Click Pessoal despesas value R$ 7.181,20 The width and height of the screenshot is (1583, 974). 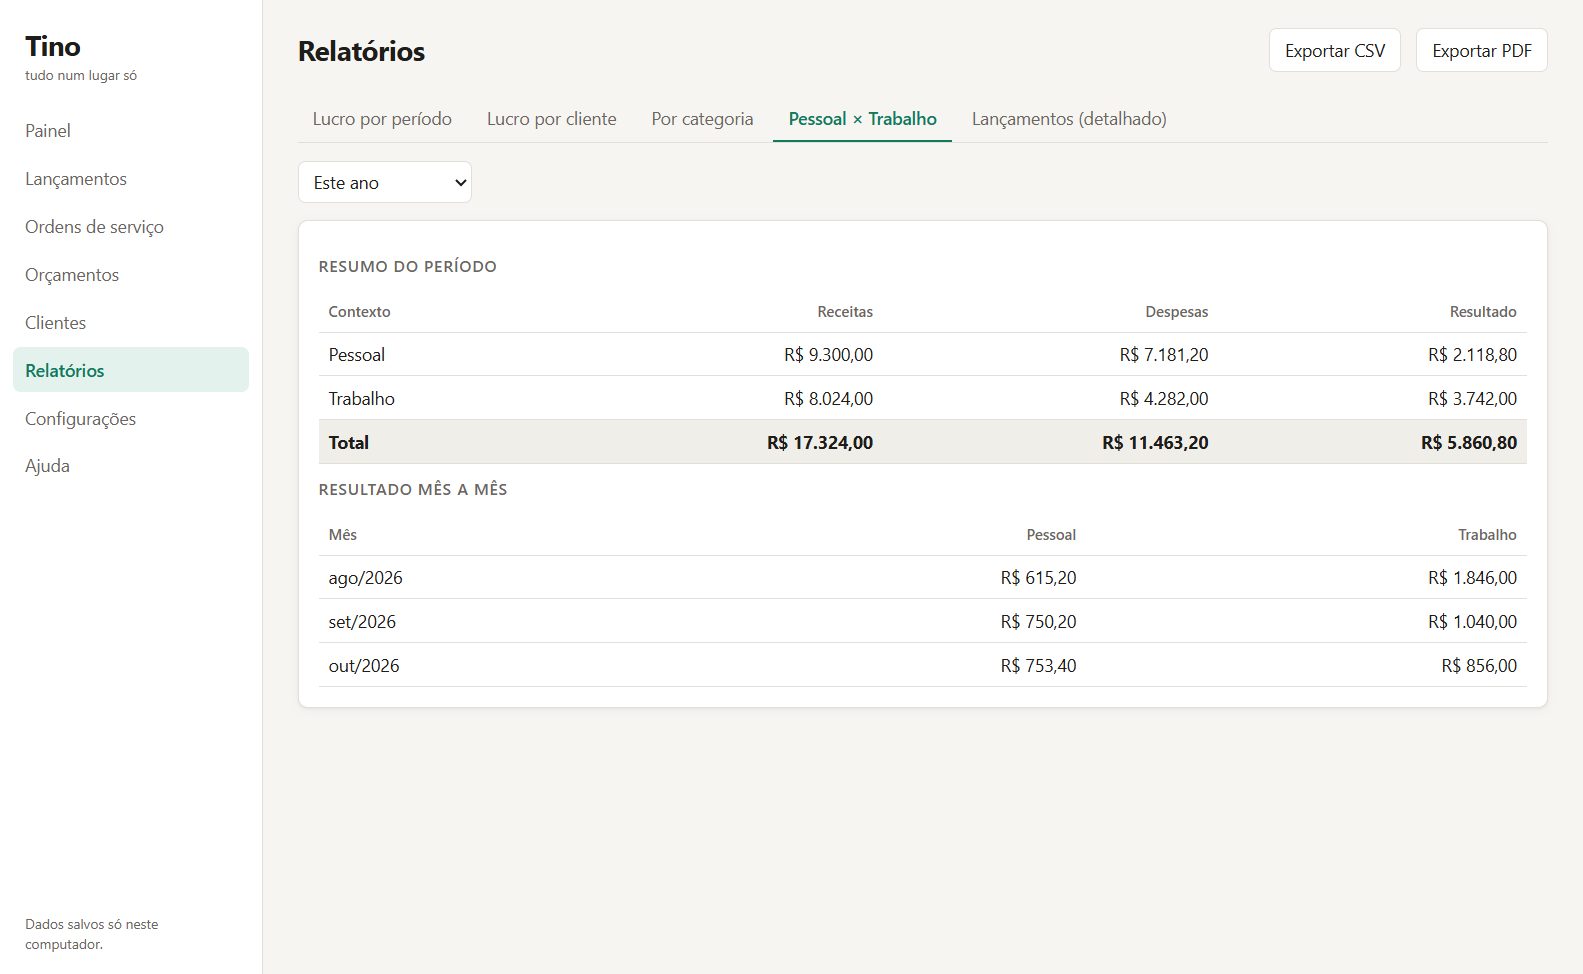coord(1164,355)
